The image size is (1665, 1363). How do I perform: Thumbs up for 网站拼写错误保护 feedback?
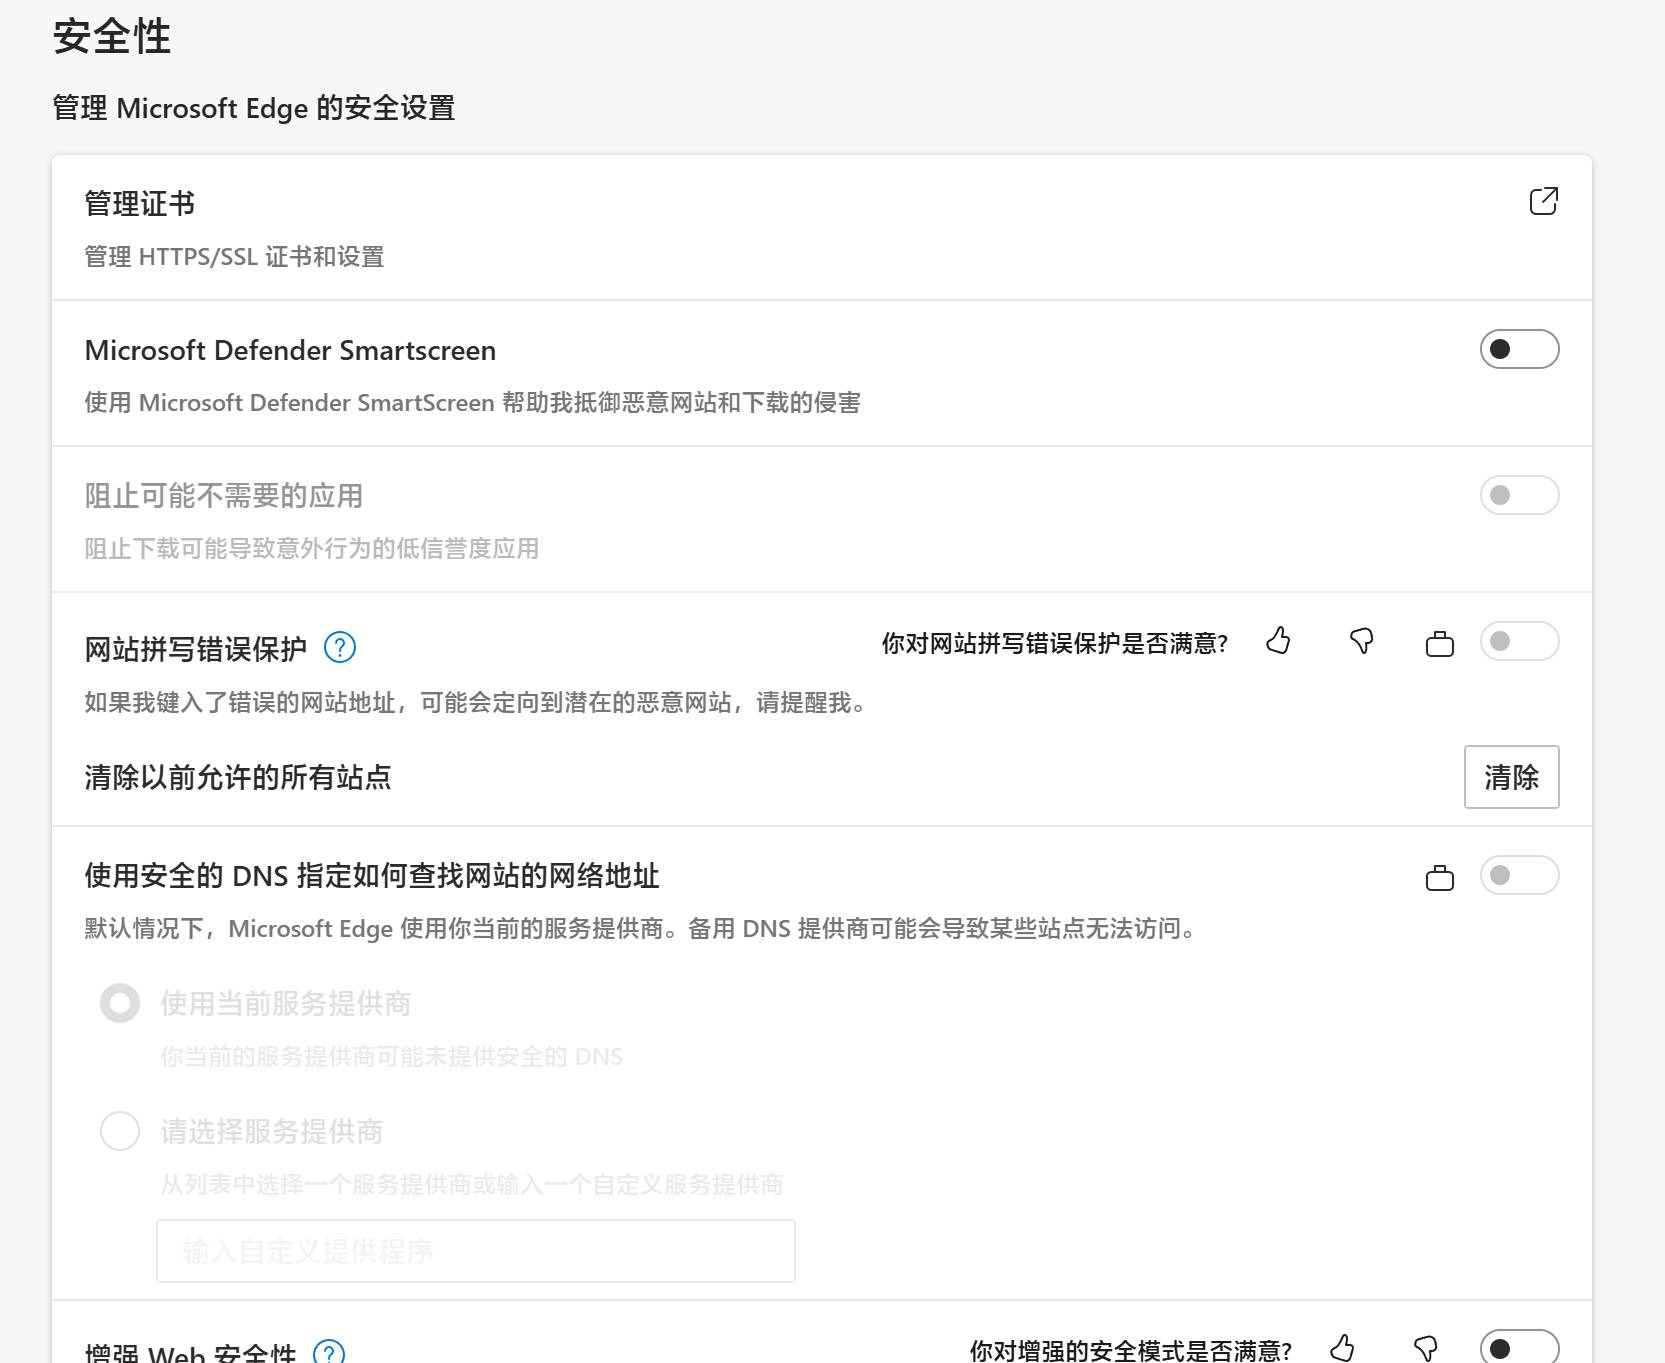[1278, 641]
